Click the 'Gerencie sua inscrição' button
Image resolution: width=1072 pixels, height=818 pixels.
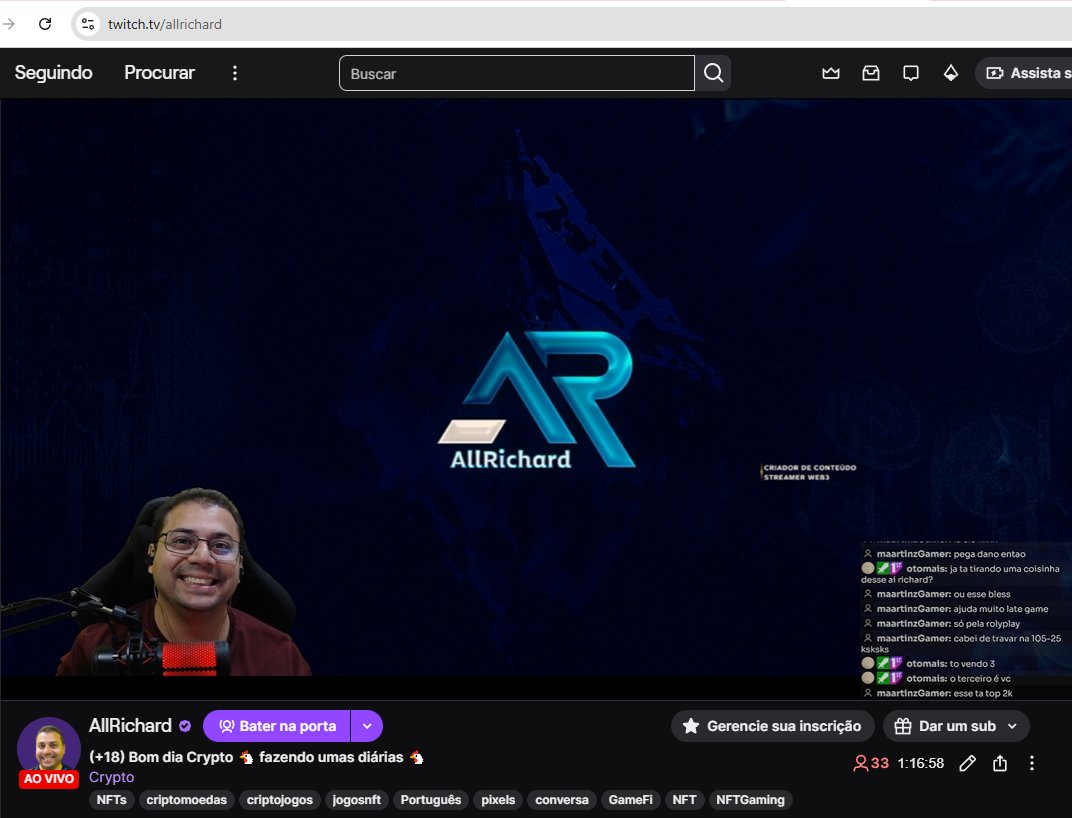[772, 725]
